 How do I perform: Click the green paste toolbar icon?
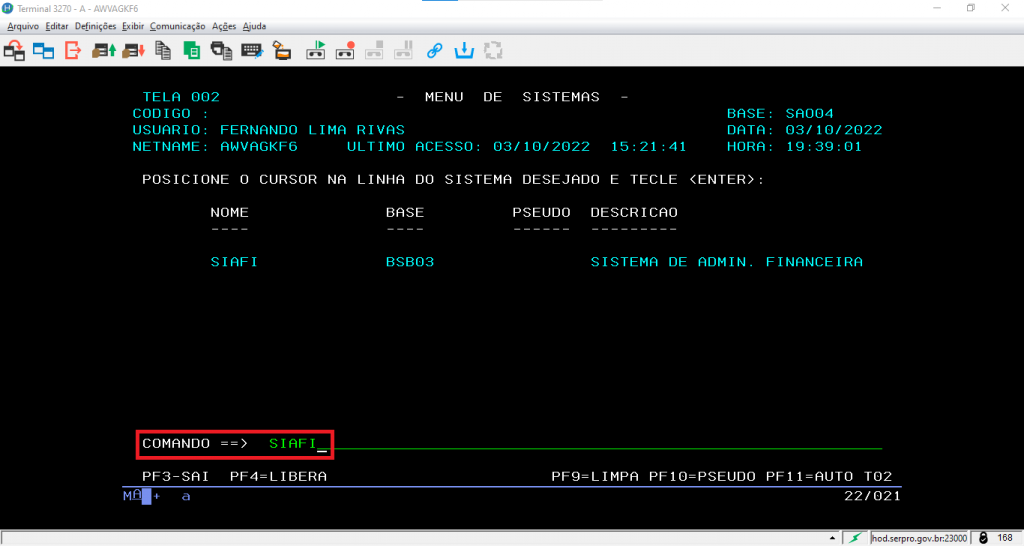[191, 49]
